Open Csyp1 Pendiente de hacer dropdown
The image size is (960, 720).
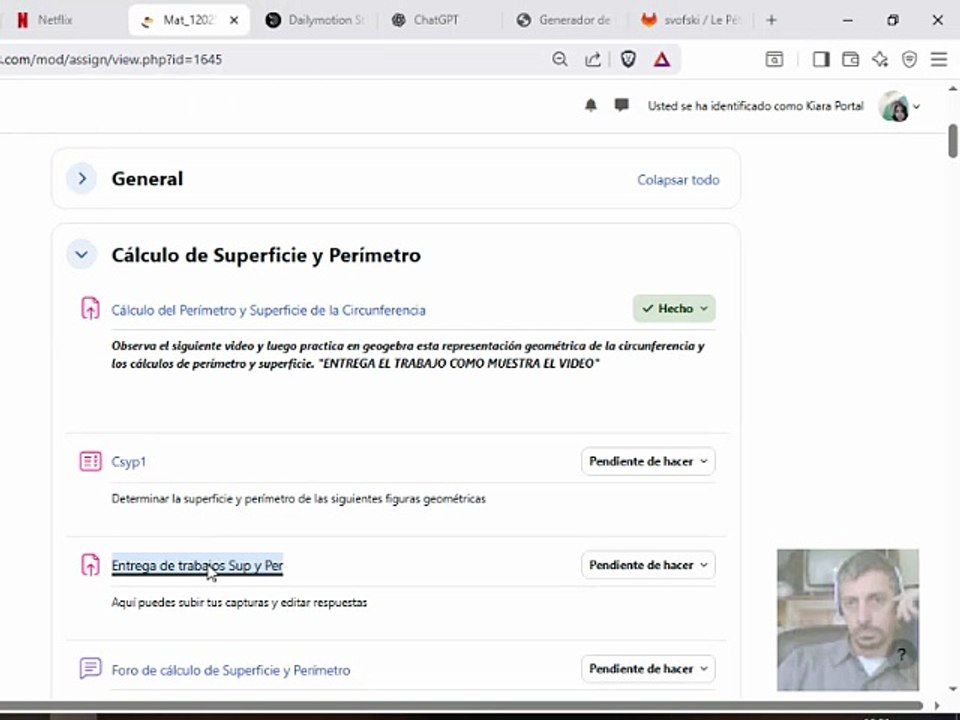[648, 461]
